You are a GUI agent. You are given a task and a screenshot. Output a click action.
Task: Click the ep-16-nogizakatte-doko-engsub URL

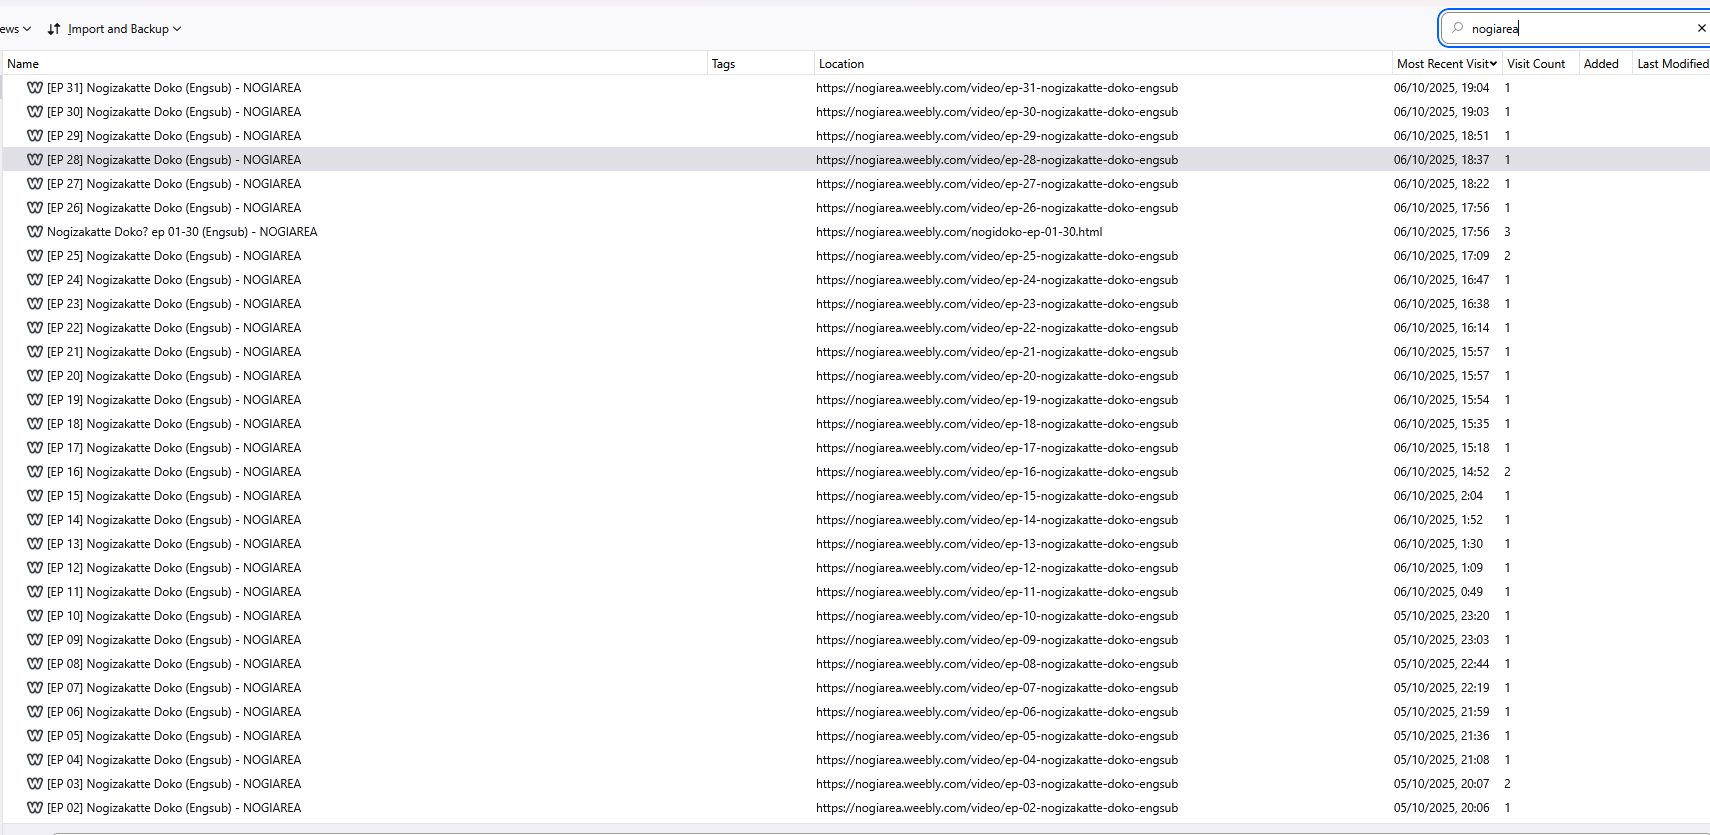click(997, 472)
